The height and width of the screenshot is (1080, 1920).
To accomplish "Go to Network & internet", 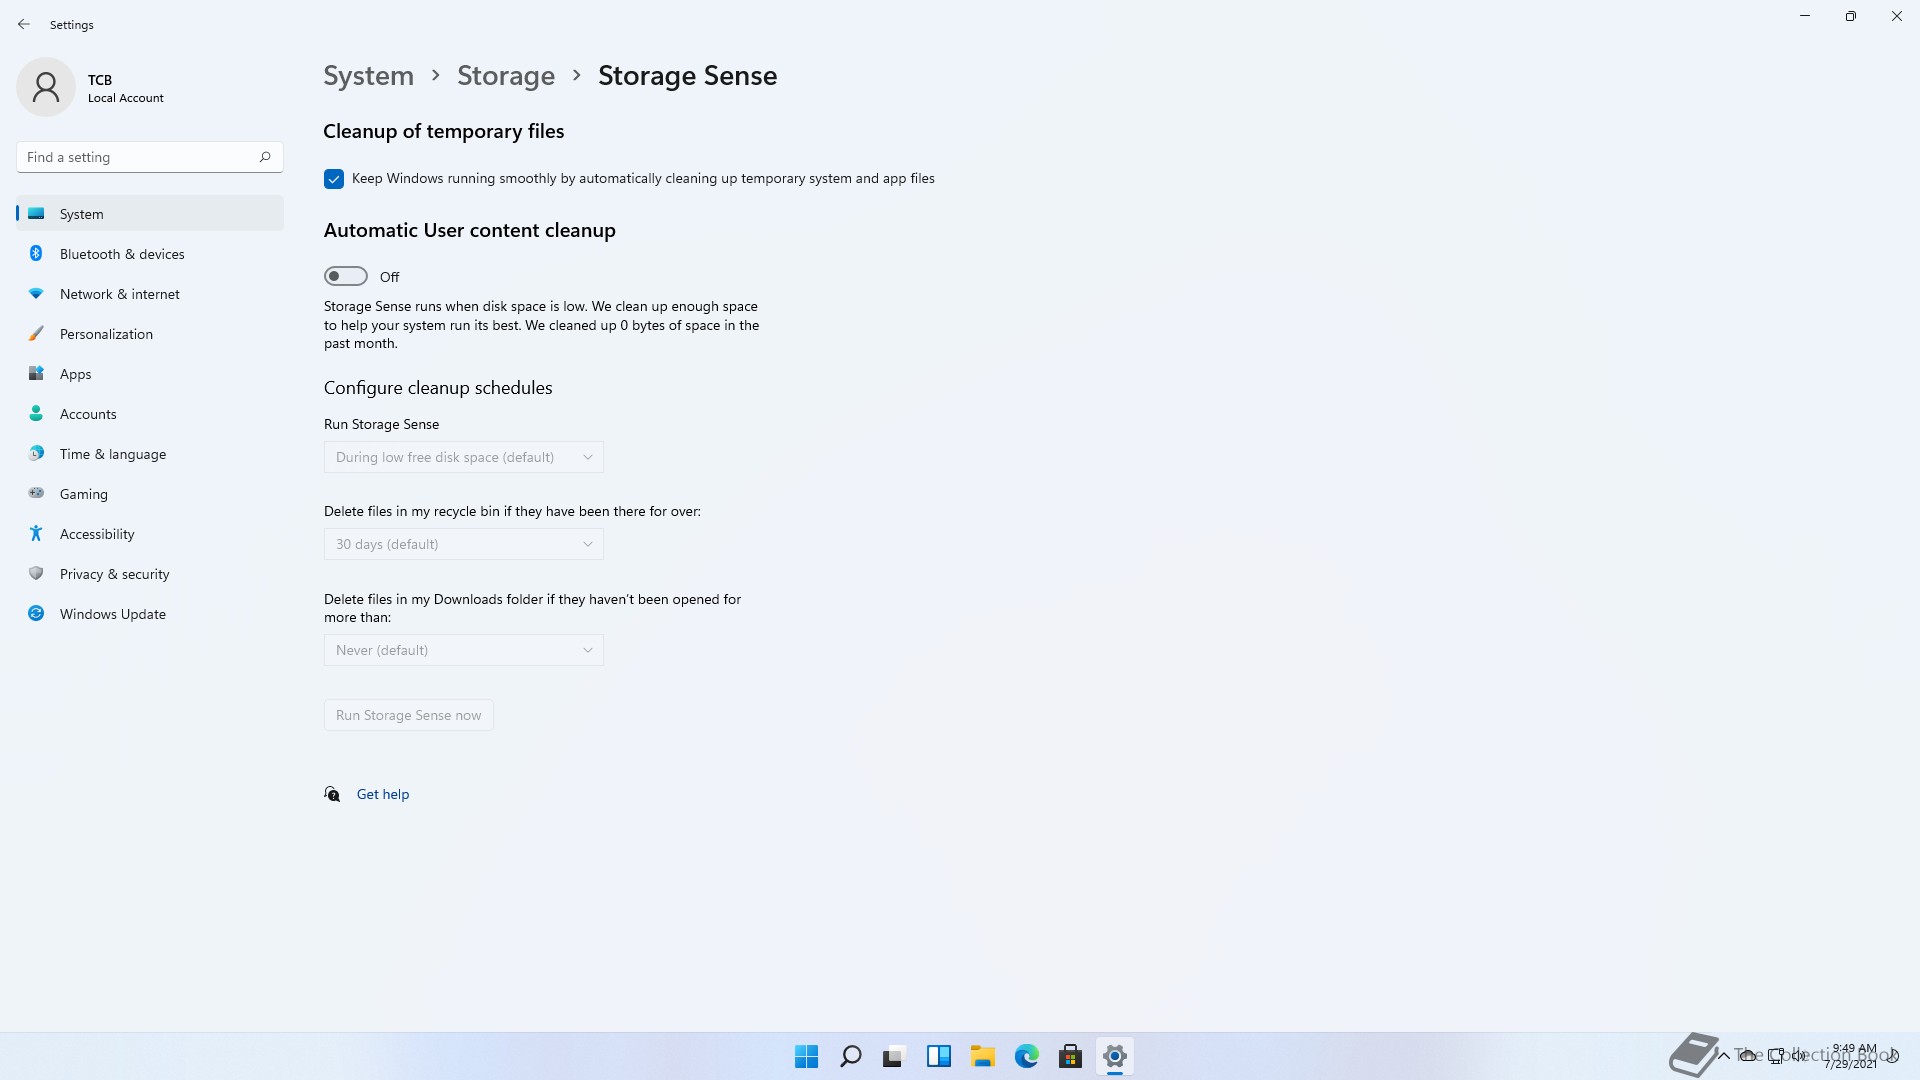I will click(x=150, y=294).
